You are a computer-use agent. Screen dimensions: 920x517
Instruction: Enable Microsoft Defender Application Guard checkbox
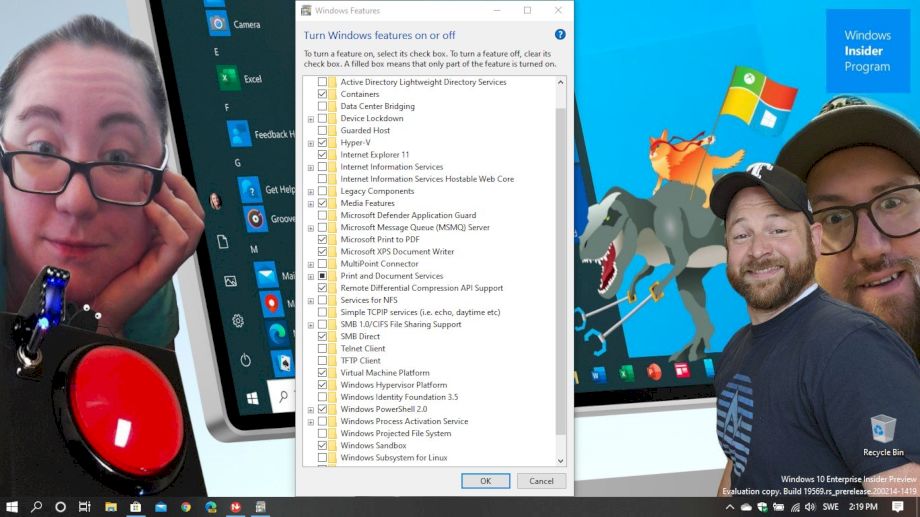point(322,215)
